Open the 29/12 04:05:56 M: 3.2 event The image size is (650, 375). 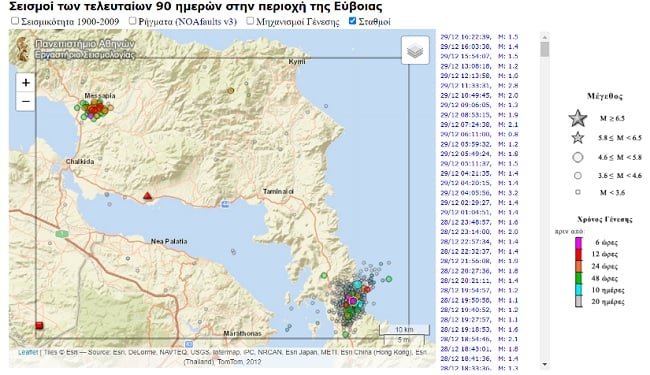[479, 193]
